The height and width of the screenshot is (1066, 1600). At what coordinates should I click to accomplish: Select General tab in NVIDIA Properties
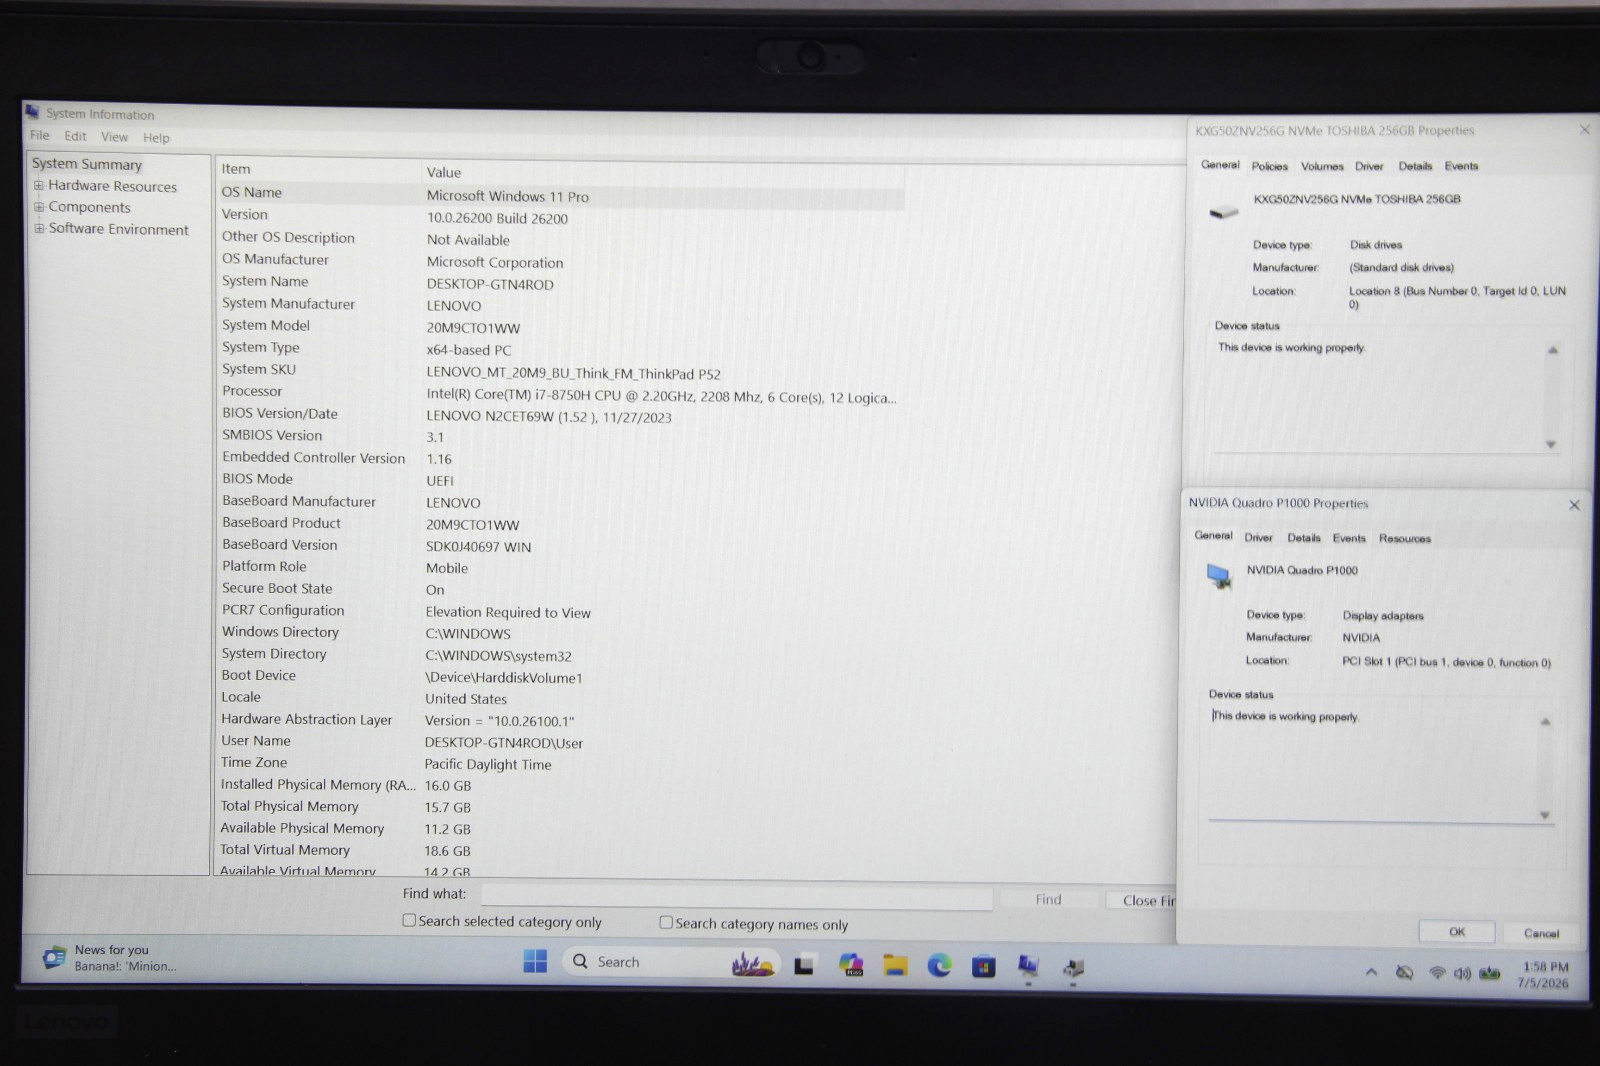[x=1213, y=535]
